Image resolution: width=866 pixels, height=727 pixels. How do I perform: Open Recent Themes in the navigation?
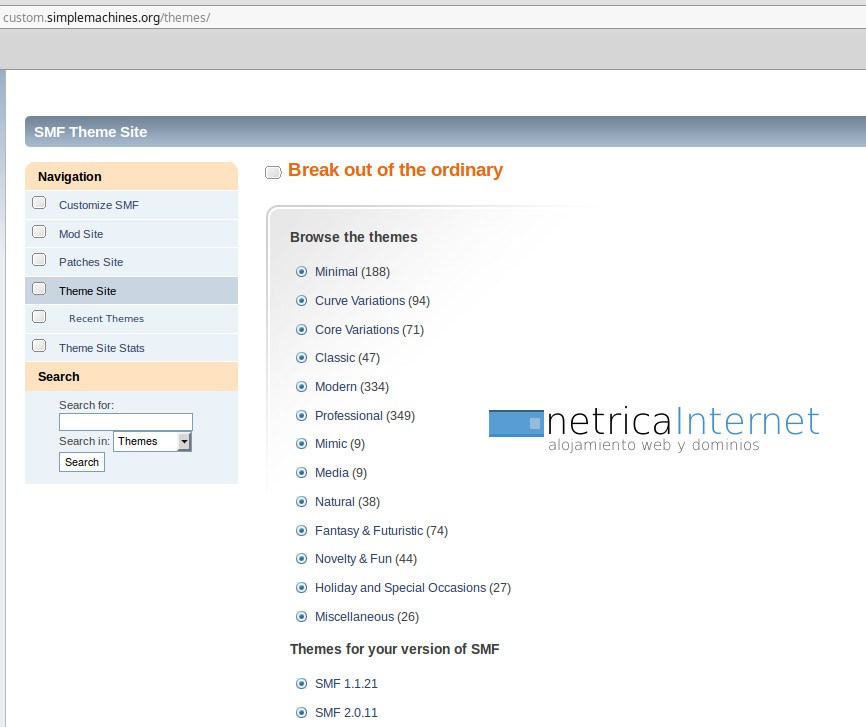[x=106, y=319]
